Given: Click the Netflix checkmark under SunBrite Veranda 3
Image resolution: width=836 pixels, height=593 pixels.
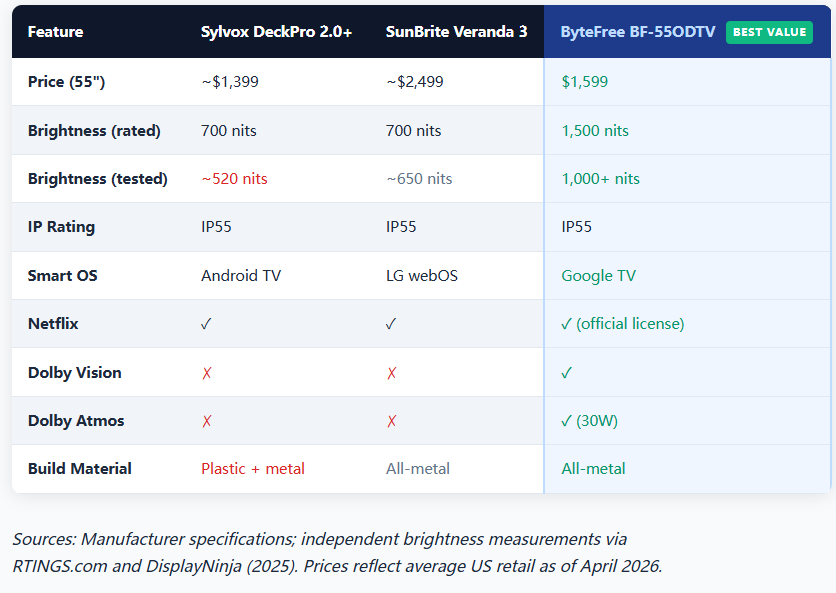Looking at the screenshot, I should pyautogui.click(x=391, y=324).
